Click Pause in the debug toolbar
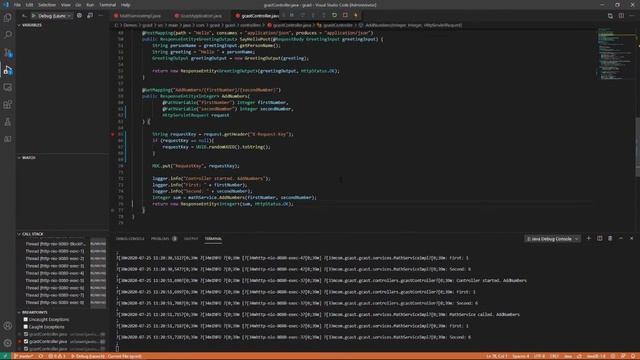Image resolution: width=640 pixels, height=360 pixels. 292,15
